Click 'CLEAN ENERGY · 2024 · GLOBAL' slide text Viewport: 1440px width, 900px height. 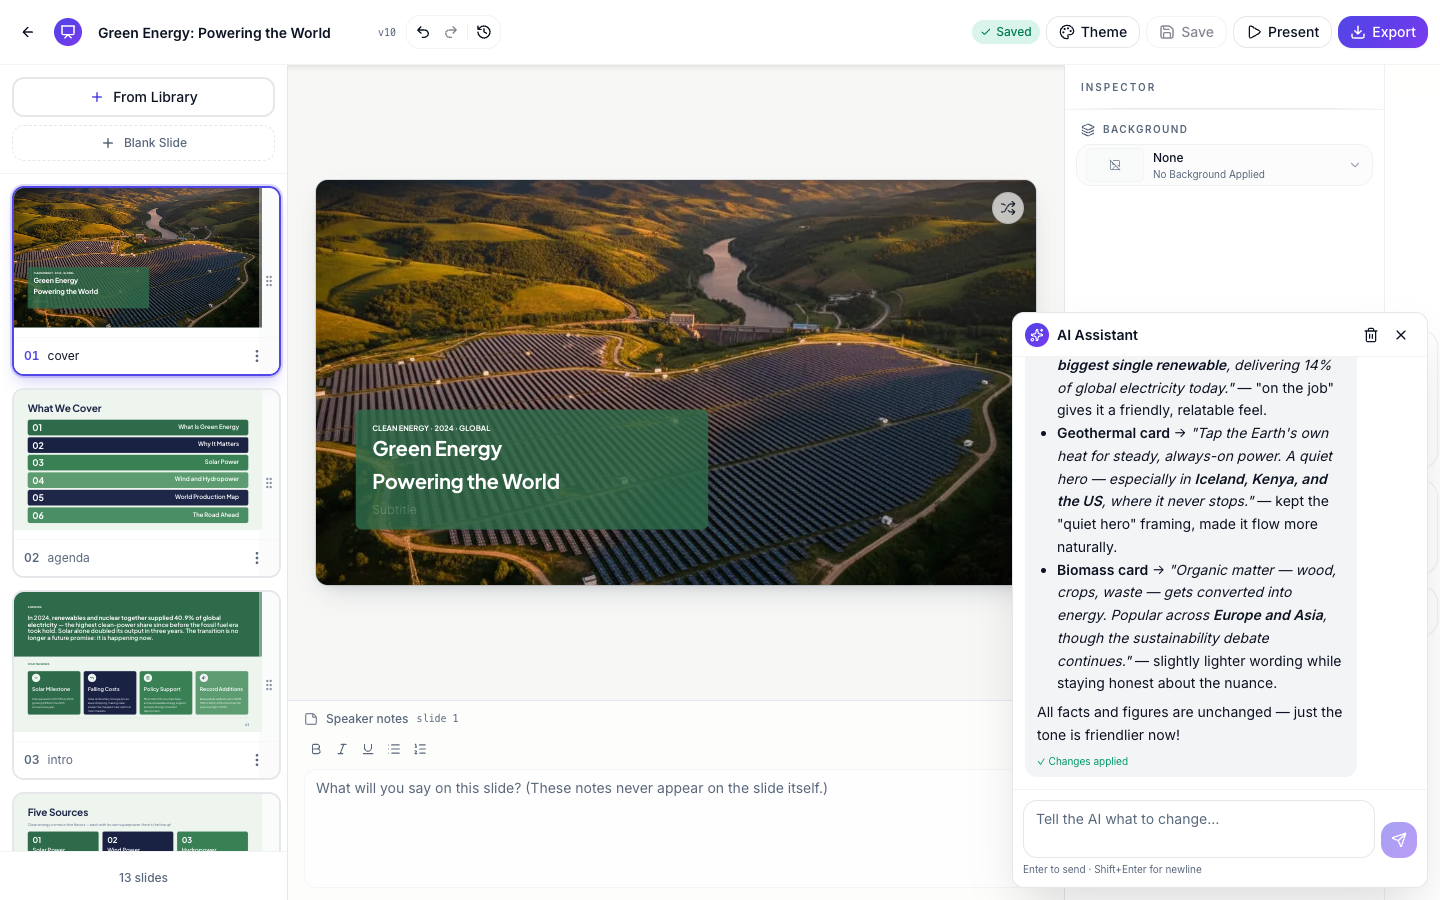(x=431, y=428)
